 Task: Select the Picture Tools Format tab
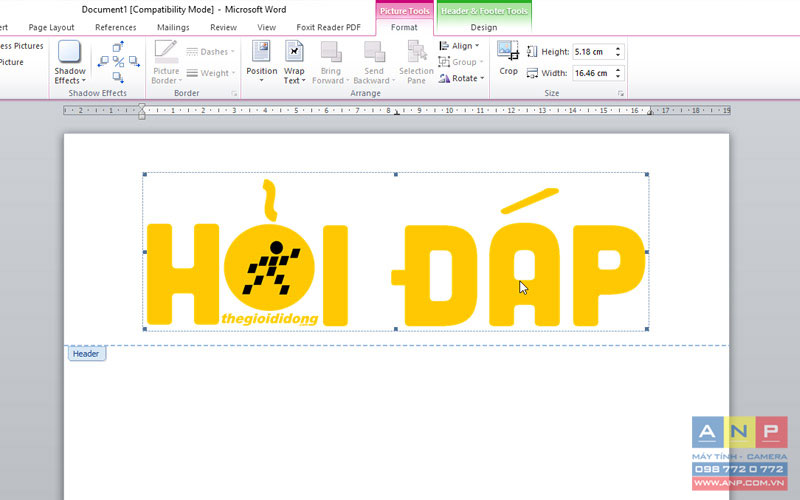[x=404, y=27]
